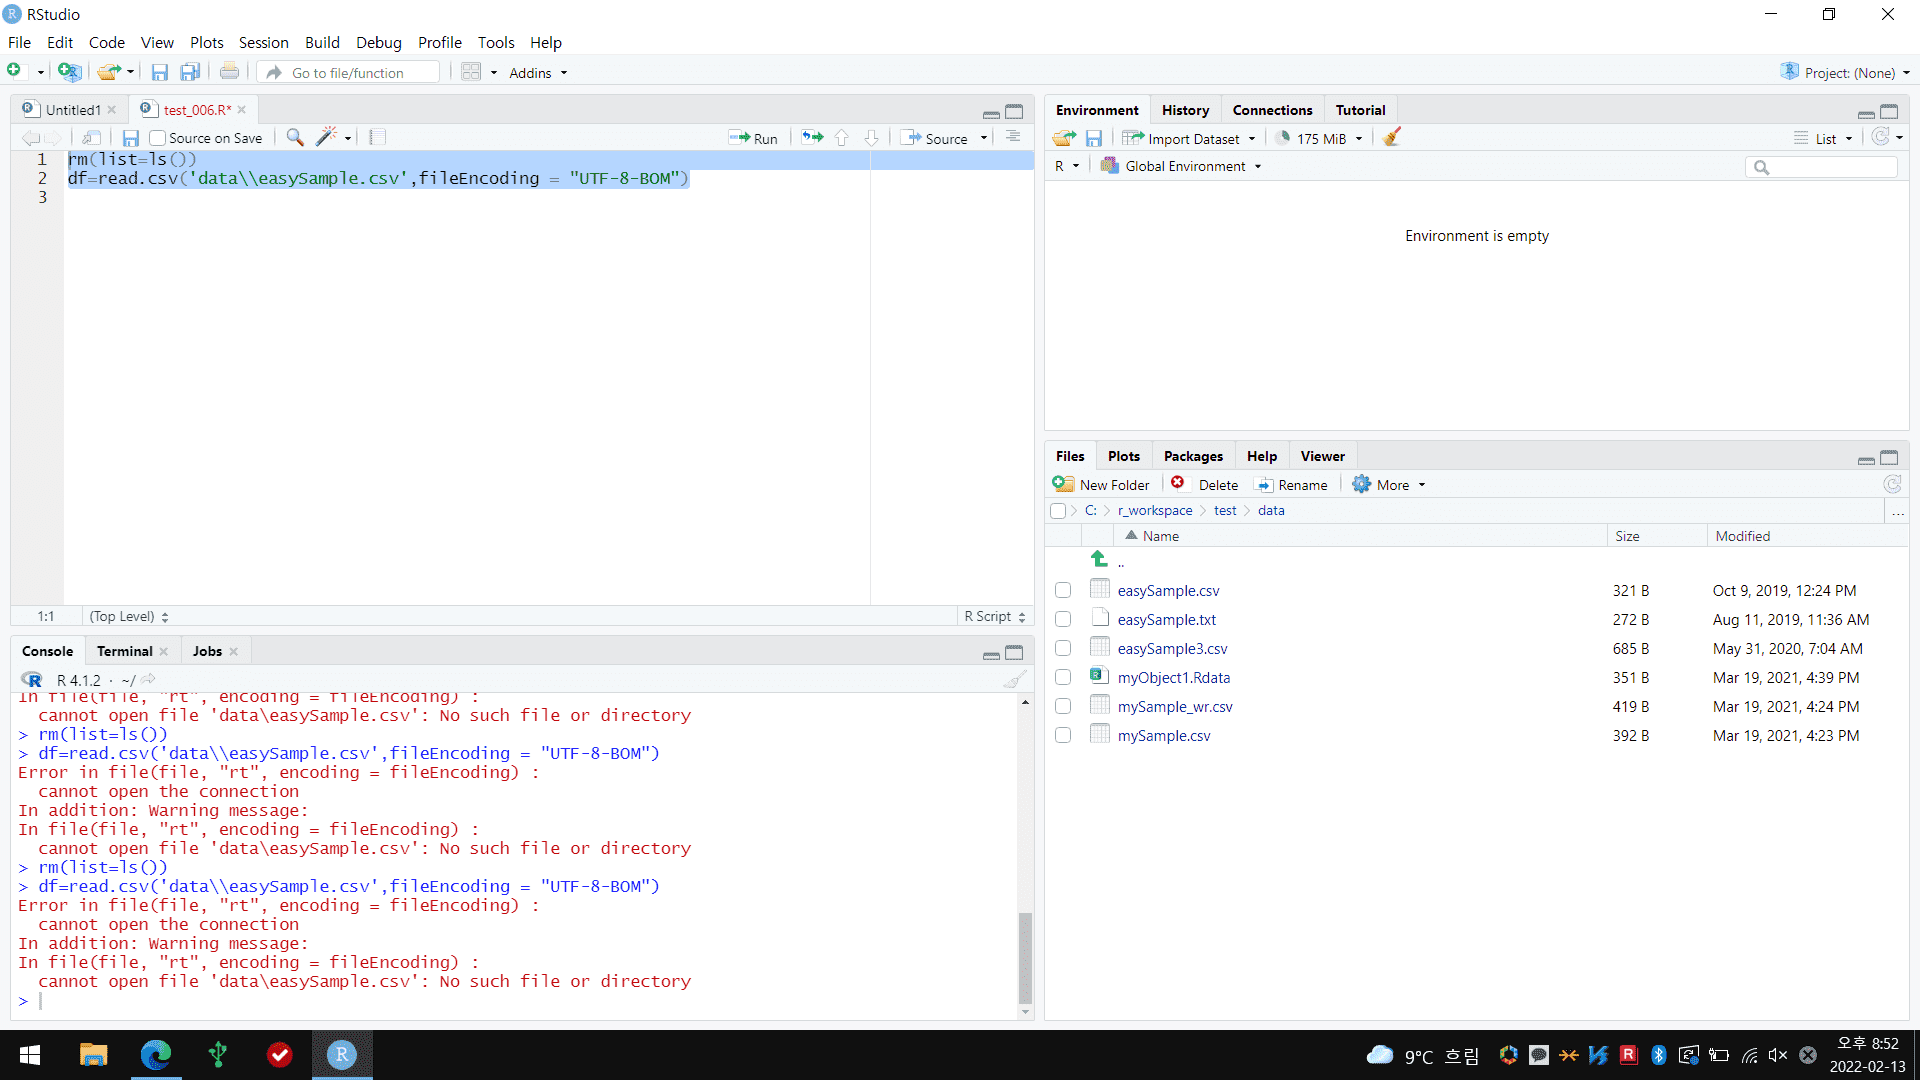Open File Explorer from the taskbar
The image size is (1920, 1080).
point(93,1055)
